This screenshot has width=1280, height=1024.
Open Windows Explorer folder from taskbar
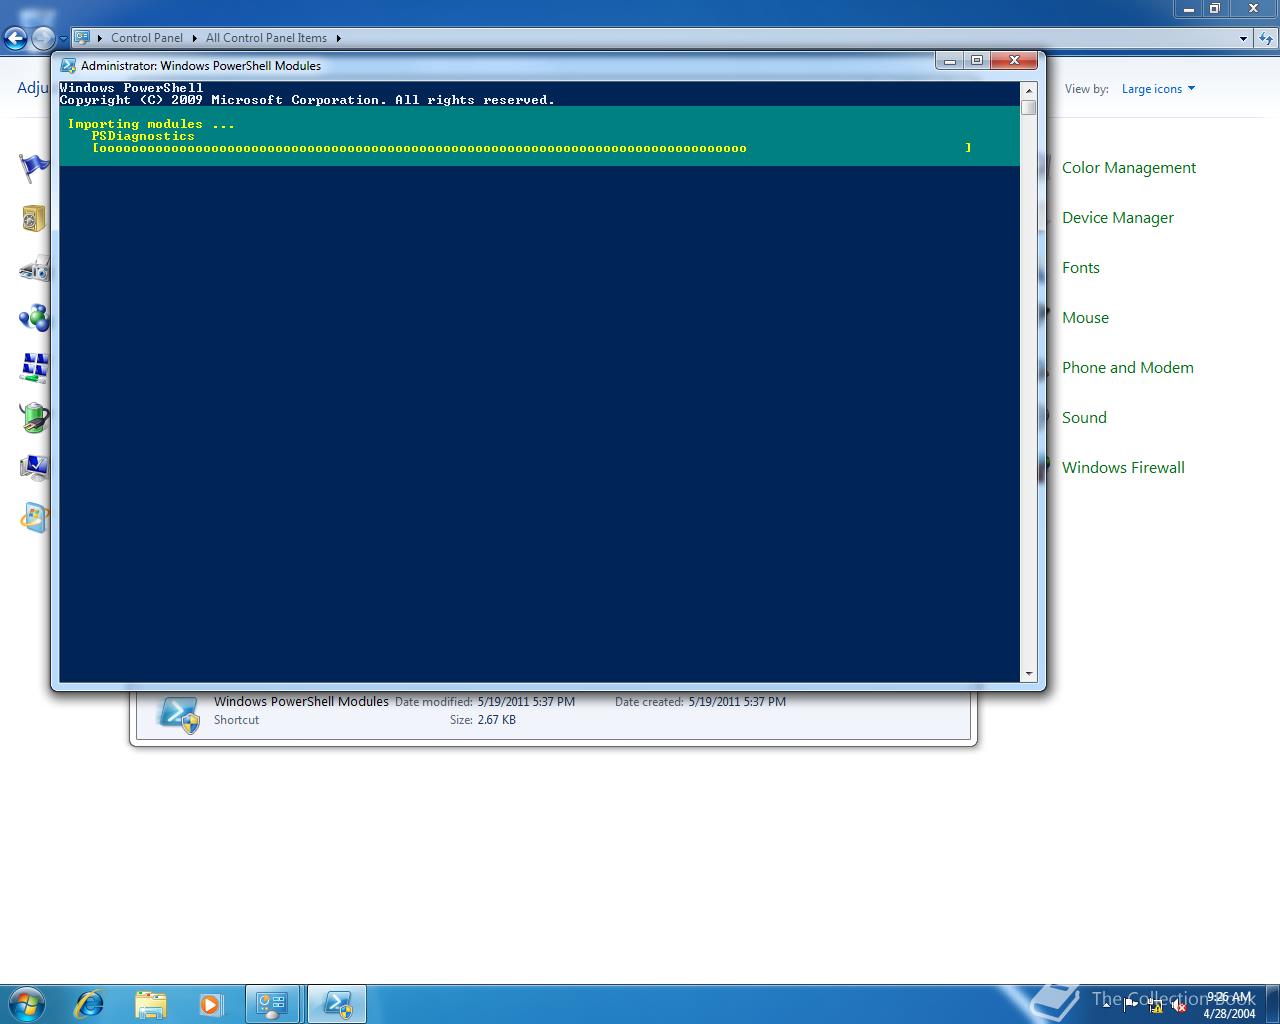pos(150,1004)
